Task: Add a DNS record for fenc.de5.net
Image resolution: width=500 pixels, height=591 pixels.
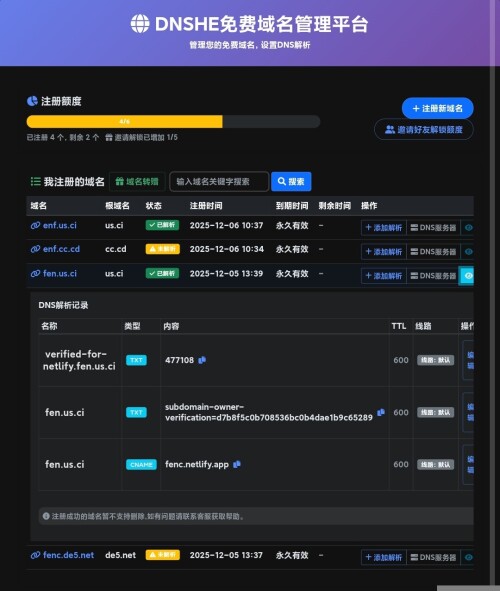Action: point(384,557)
